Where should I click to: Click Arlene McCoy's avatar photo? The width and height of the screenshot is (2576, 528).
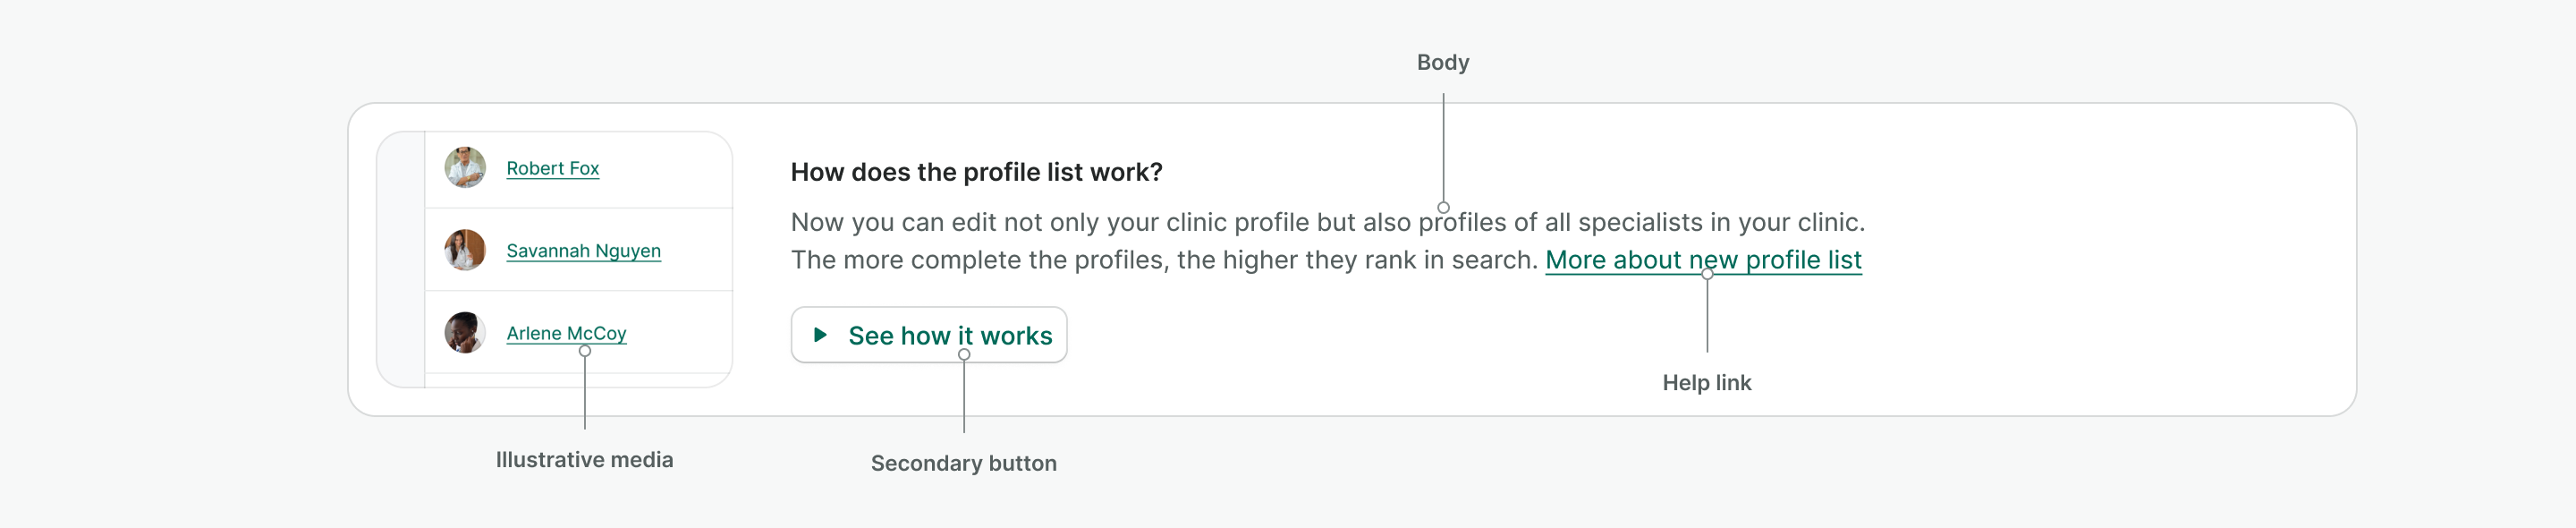click(465, 333)
